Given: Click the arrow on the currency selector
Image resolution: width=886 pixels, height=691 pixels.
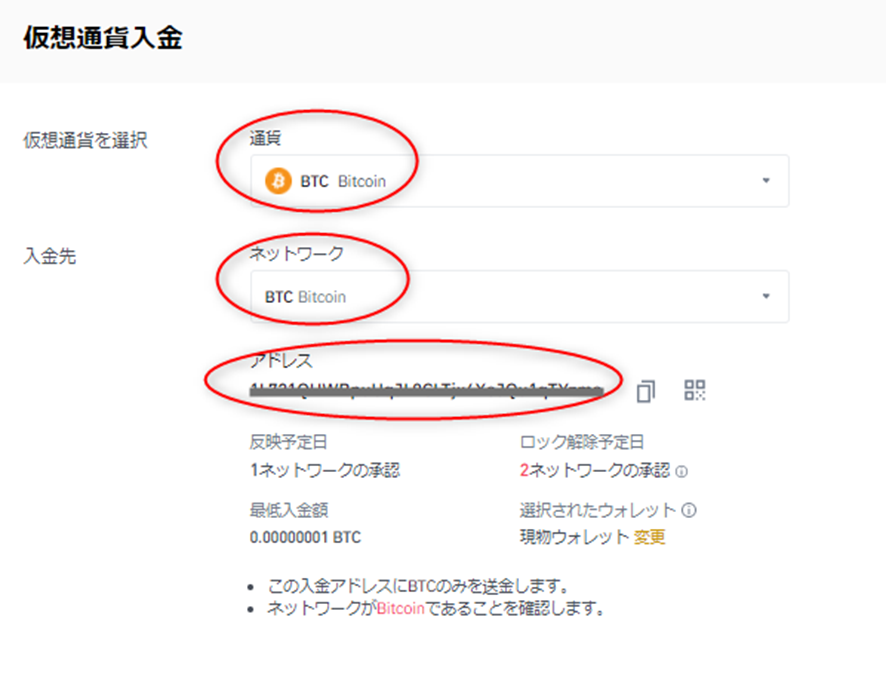Looking at the screenshot, I should pyautogui.click(x=766, y=182).
